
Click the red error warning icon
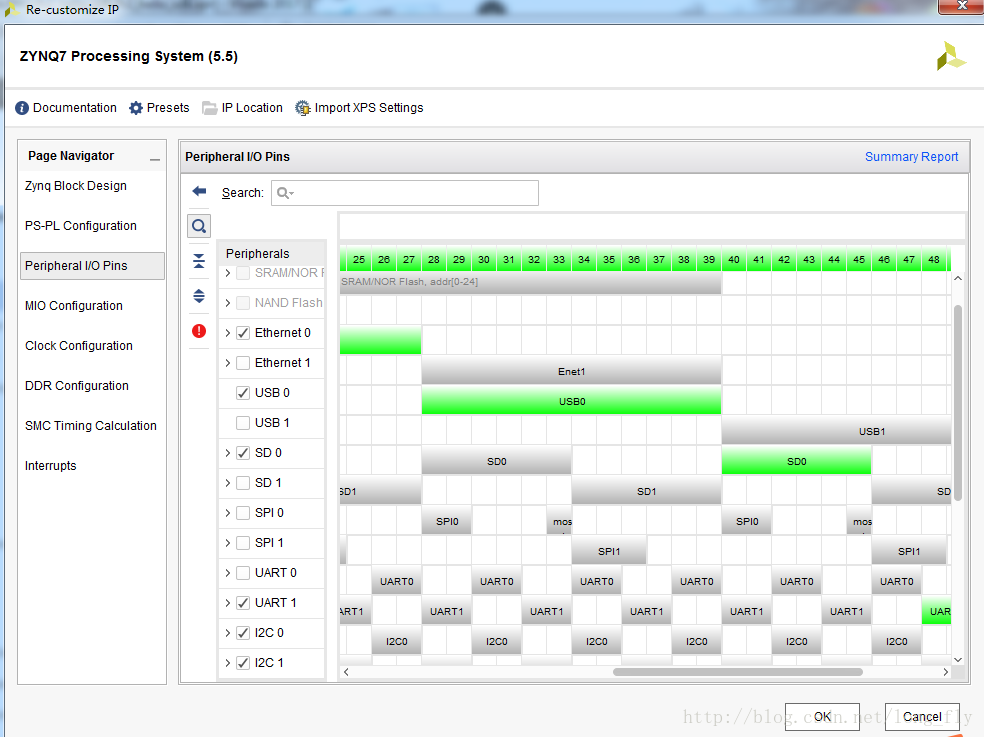[x=199, y=331]
